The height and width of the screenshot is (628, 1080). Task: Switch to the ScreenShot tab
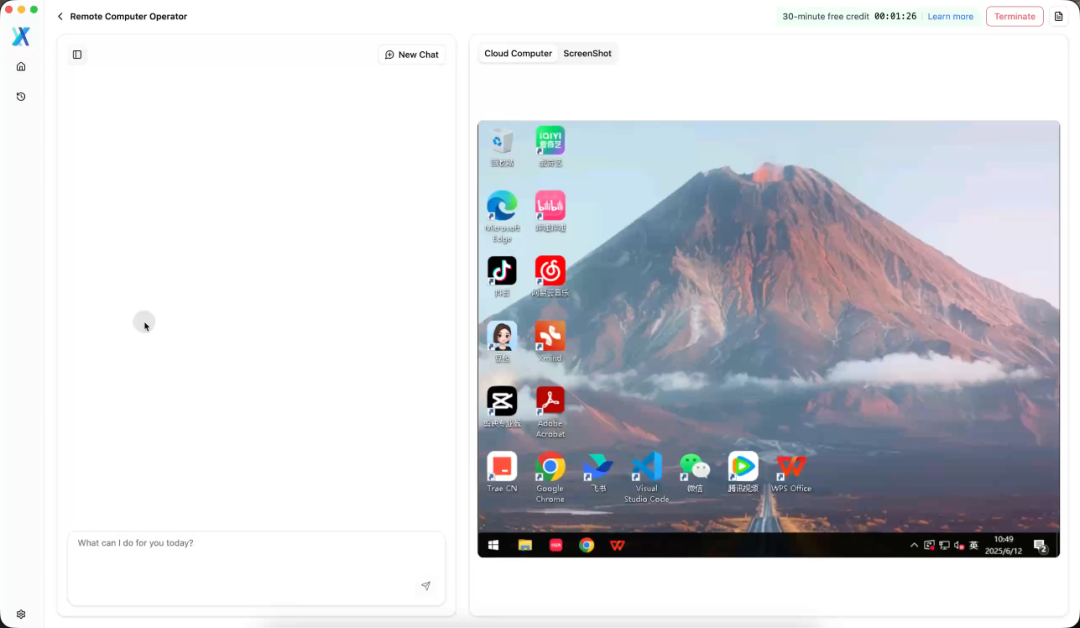[x=587, y=53]
